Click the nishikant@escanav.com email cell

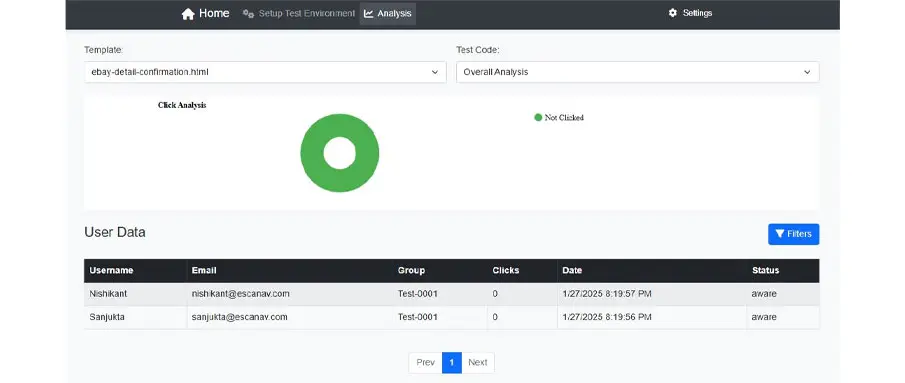[x=290, y=294]
